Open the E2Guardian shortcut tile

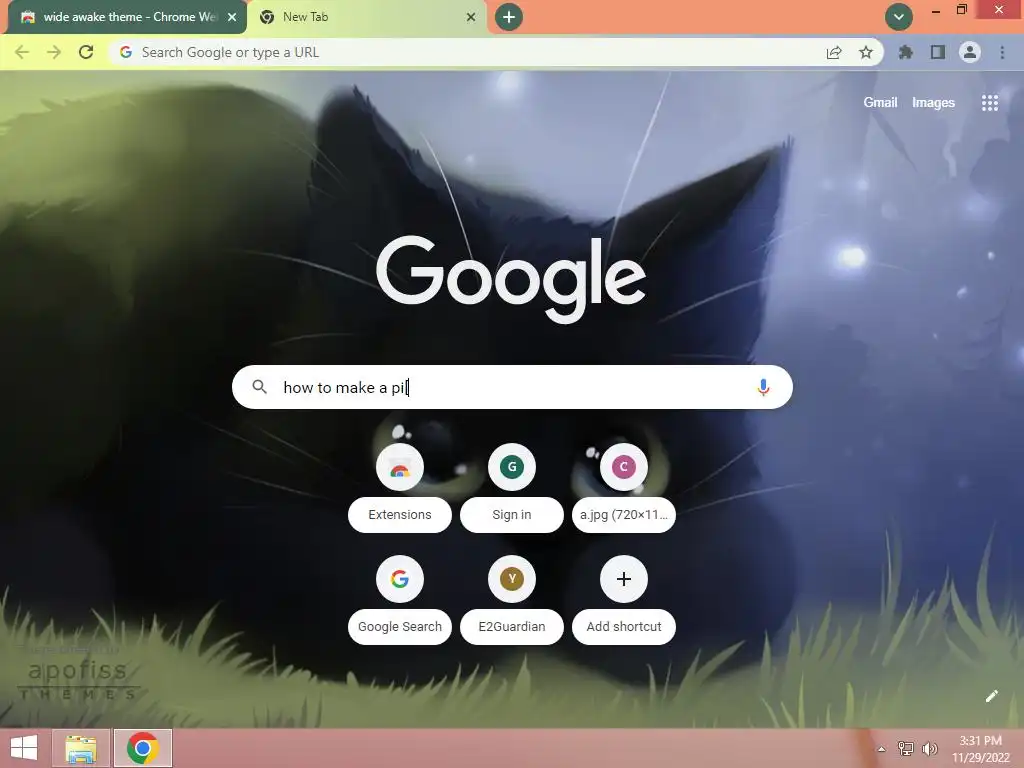pyautogui.click(x=511, y=579)
